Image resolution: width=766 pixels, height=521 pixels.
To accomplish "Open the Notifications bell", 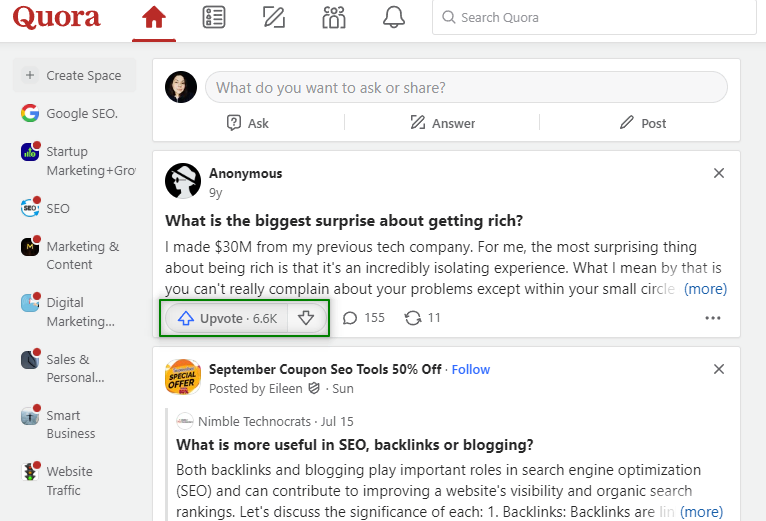I will (394, 18).
